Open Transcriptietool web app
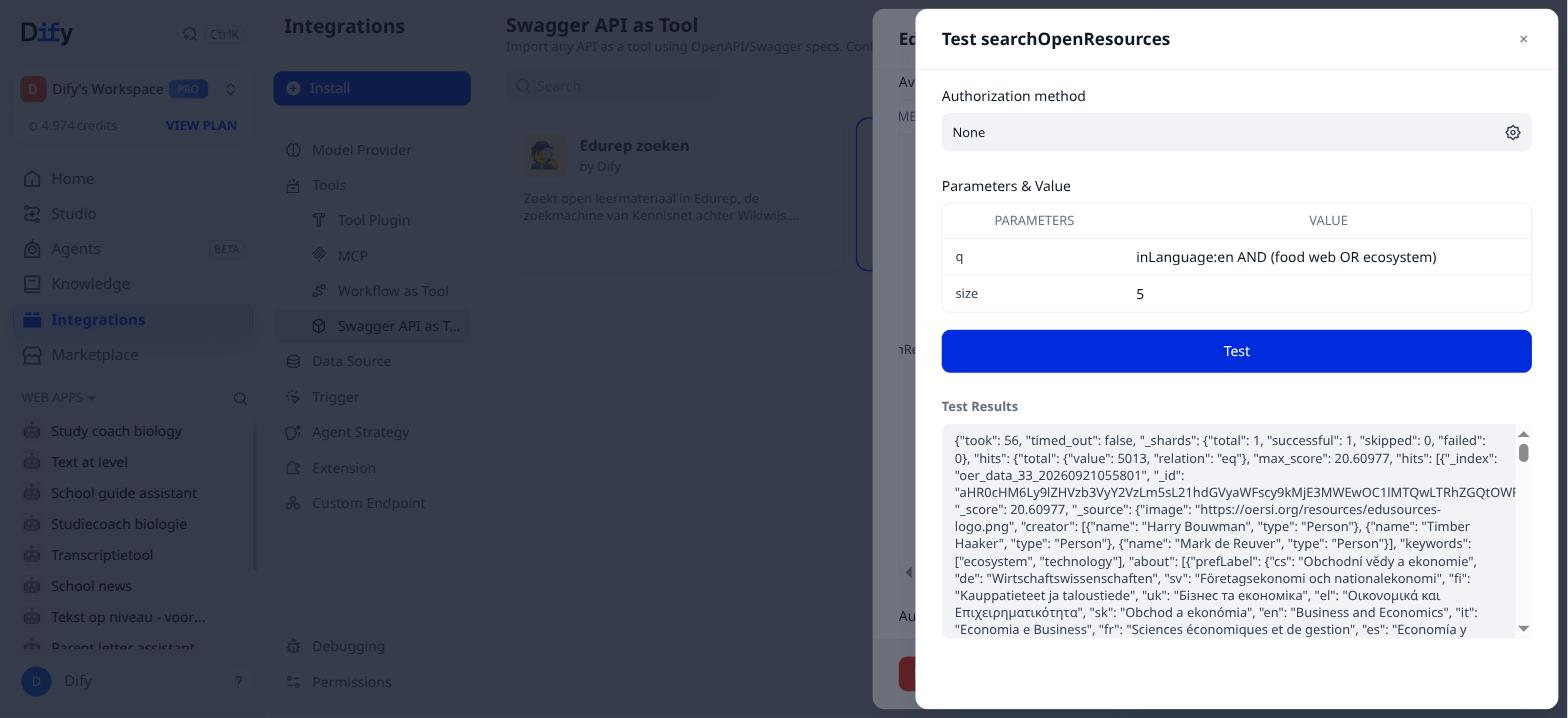This screenshot has height=718, width=1568. [x=132, y=555]
